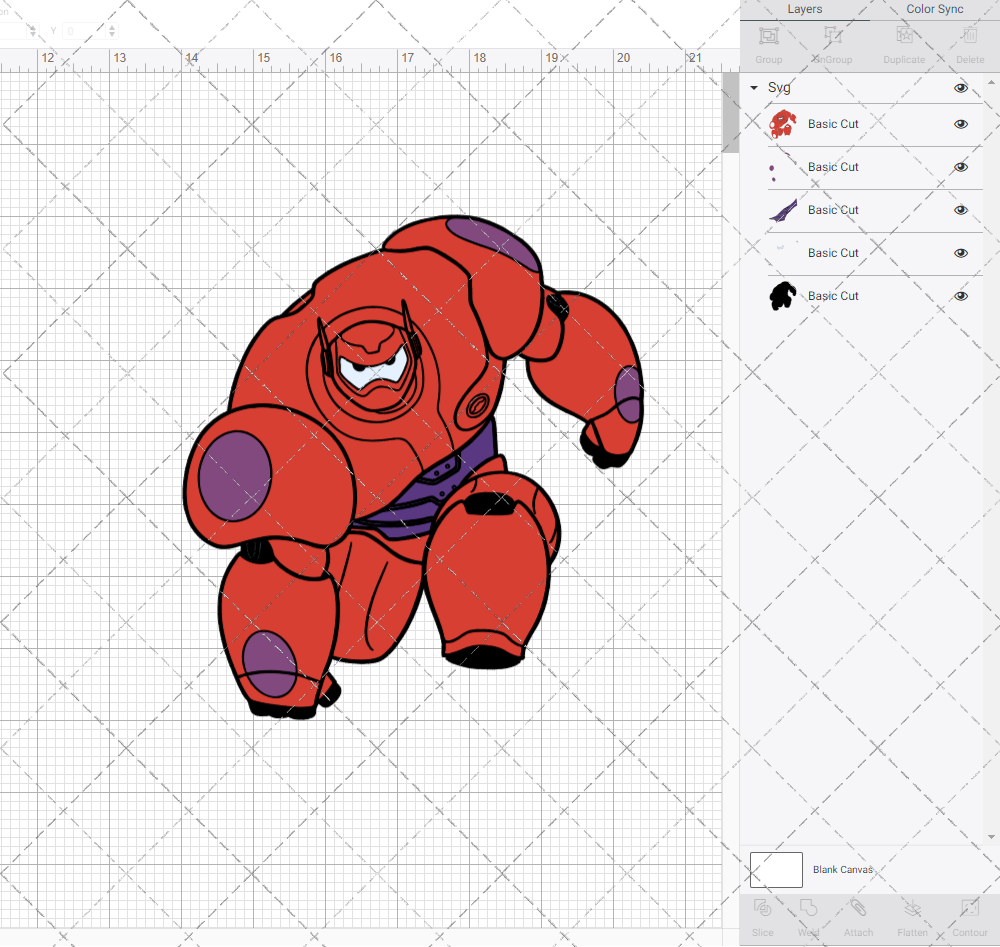Click the UnGroup icon
This screenshot has width=1000, height=947.
click(x=832, y=36)
